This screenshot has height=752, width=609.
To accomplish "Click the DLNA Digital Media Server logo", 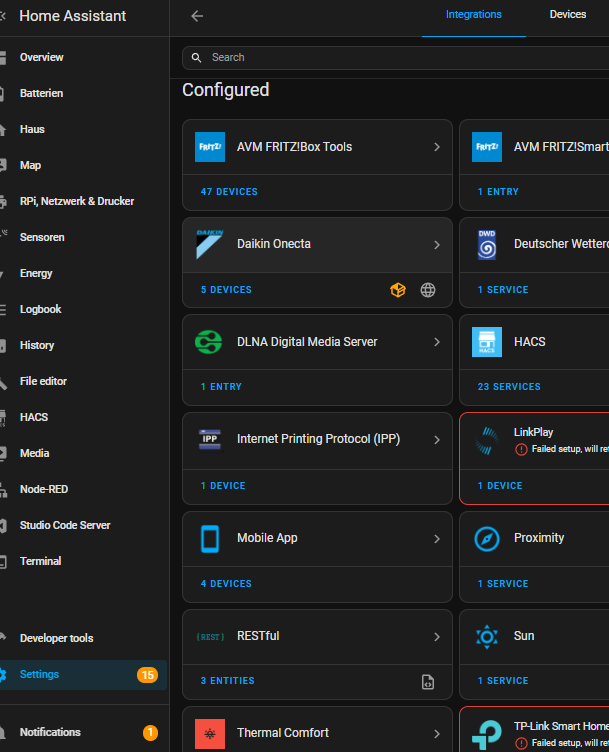I will click(x=210, y=342).
